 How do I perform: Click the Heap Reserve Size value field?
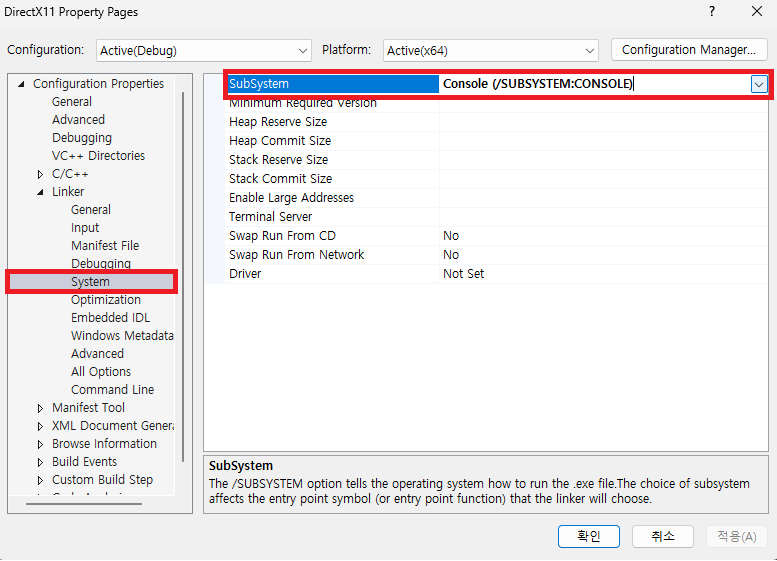pos(604,122)
